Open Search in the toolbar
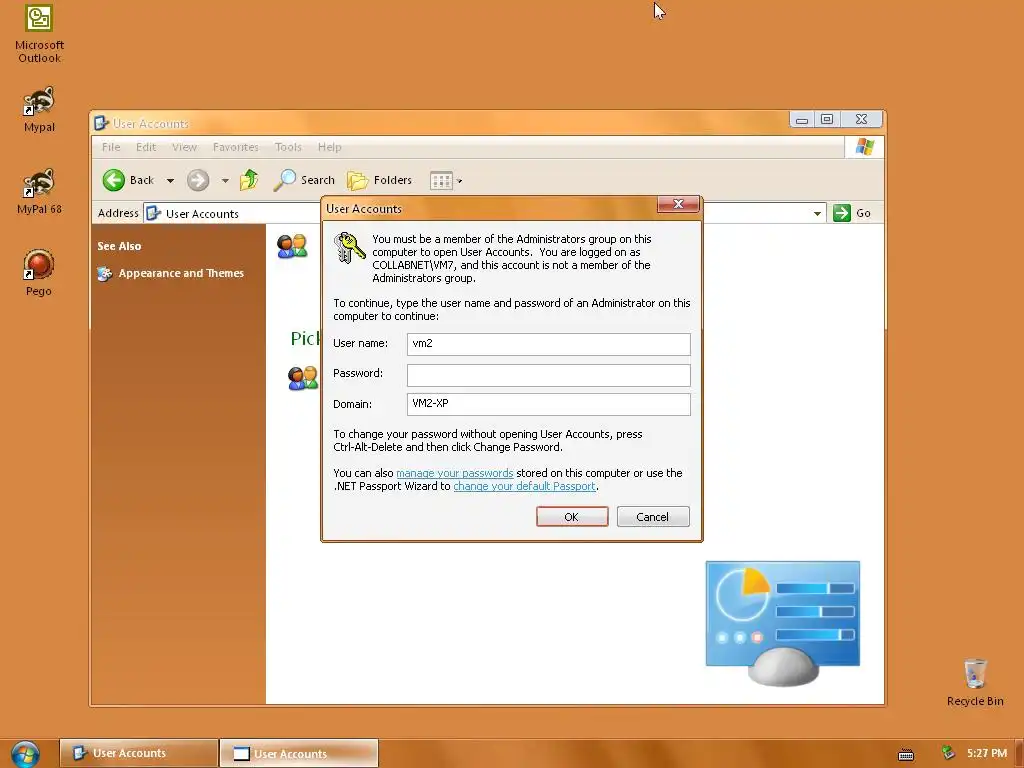The height and width of the screenshot is (768, 1024). [x=304, y=180]
